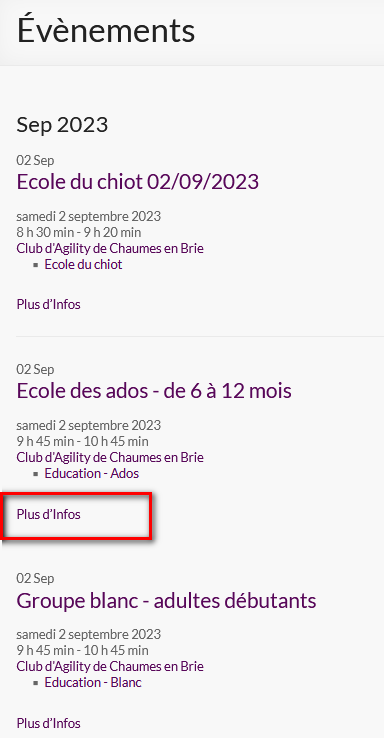This screenshot has width=384, height=738.
Task: Click the 8 h 30 min - 9 h 20 min time
Action: click(x=79, y=232)
